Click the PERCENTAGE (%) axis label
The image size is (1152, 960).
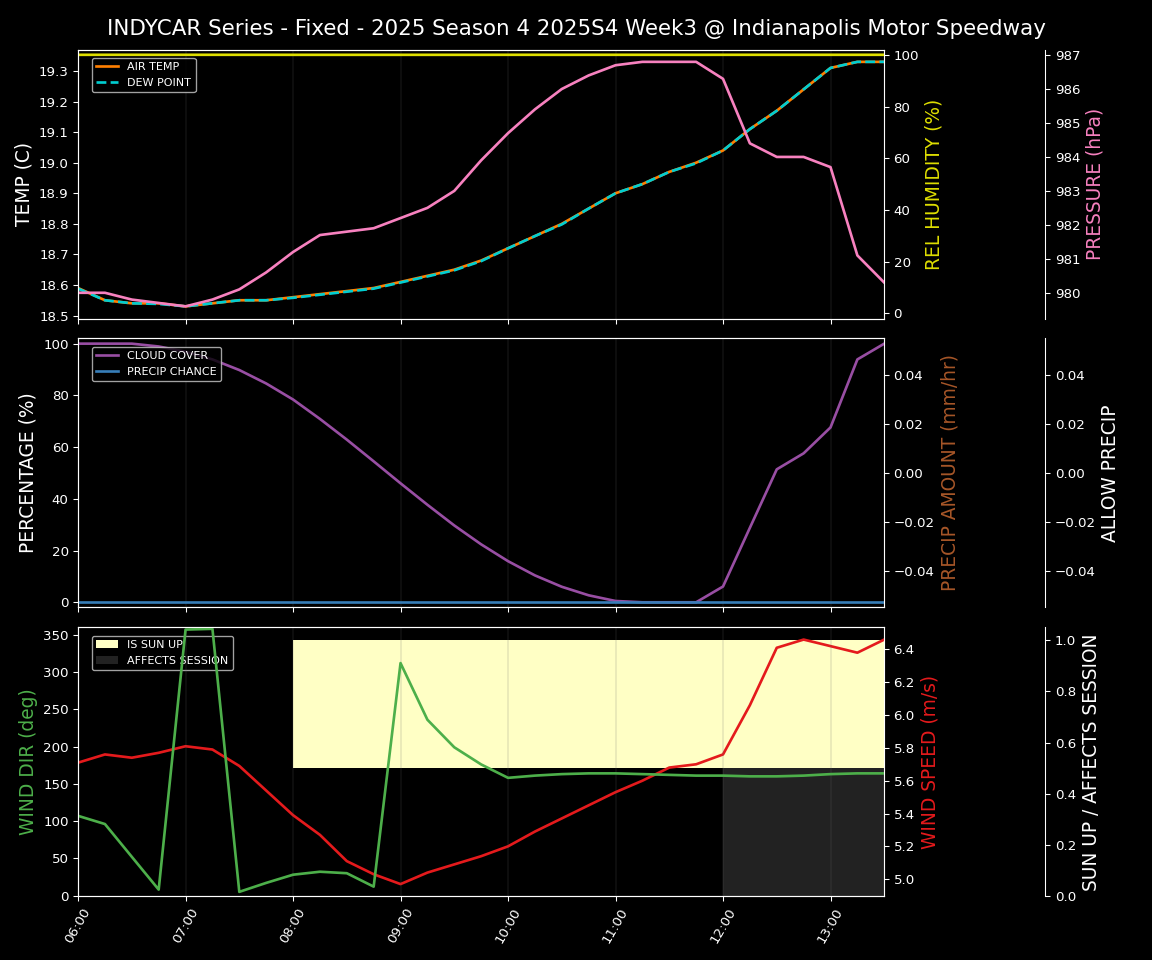[26, 473]
